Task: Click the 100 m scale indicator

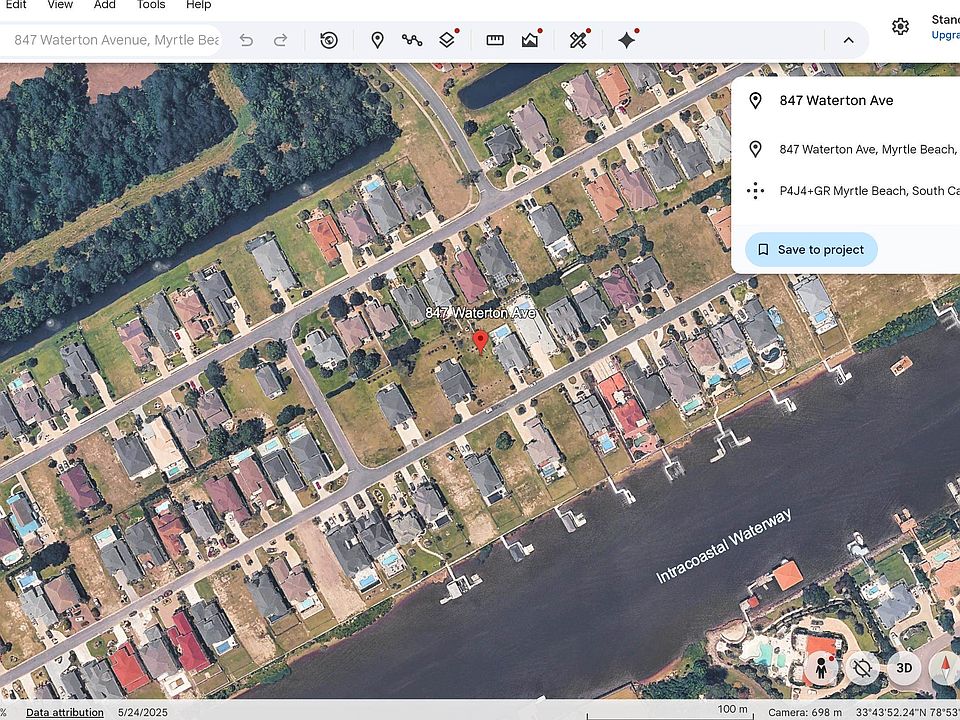Action: pyautogui.click(x=732, y=710)
